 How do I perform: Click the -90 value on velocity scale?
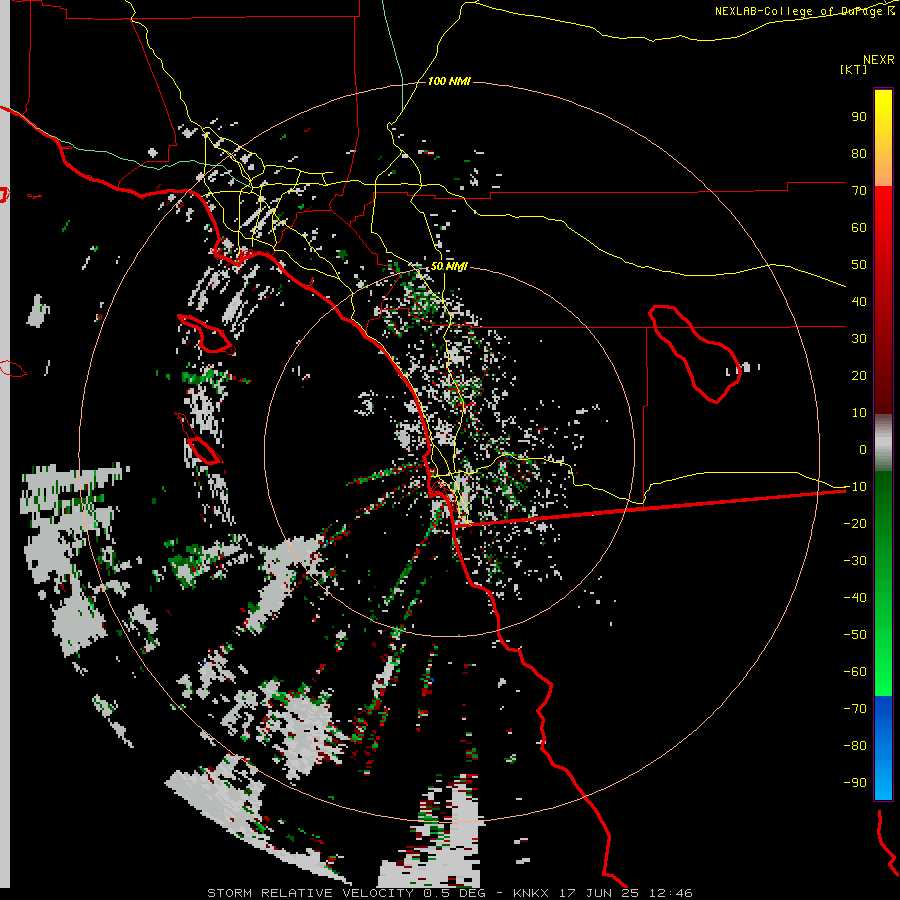click(855, 783)
